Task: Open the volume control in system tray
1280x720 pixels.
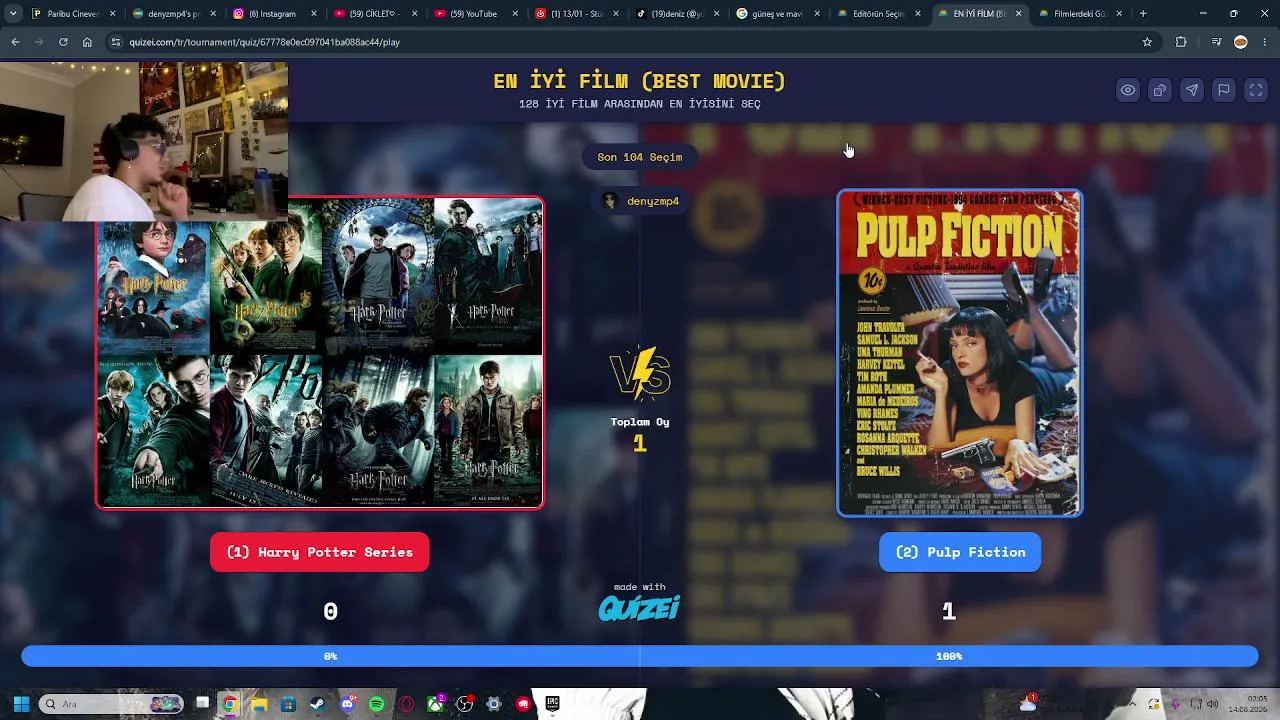Action: [x=1213, y=704]
